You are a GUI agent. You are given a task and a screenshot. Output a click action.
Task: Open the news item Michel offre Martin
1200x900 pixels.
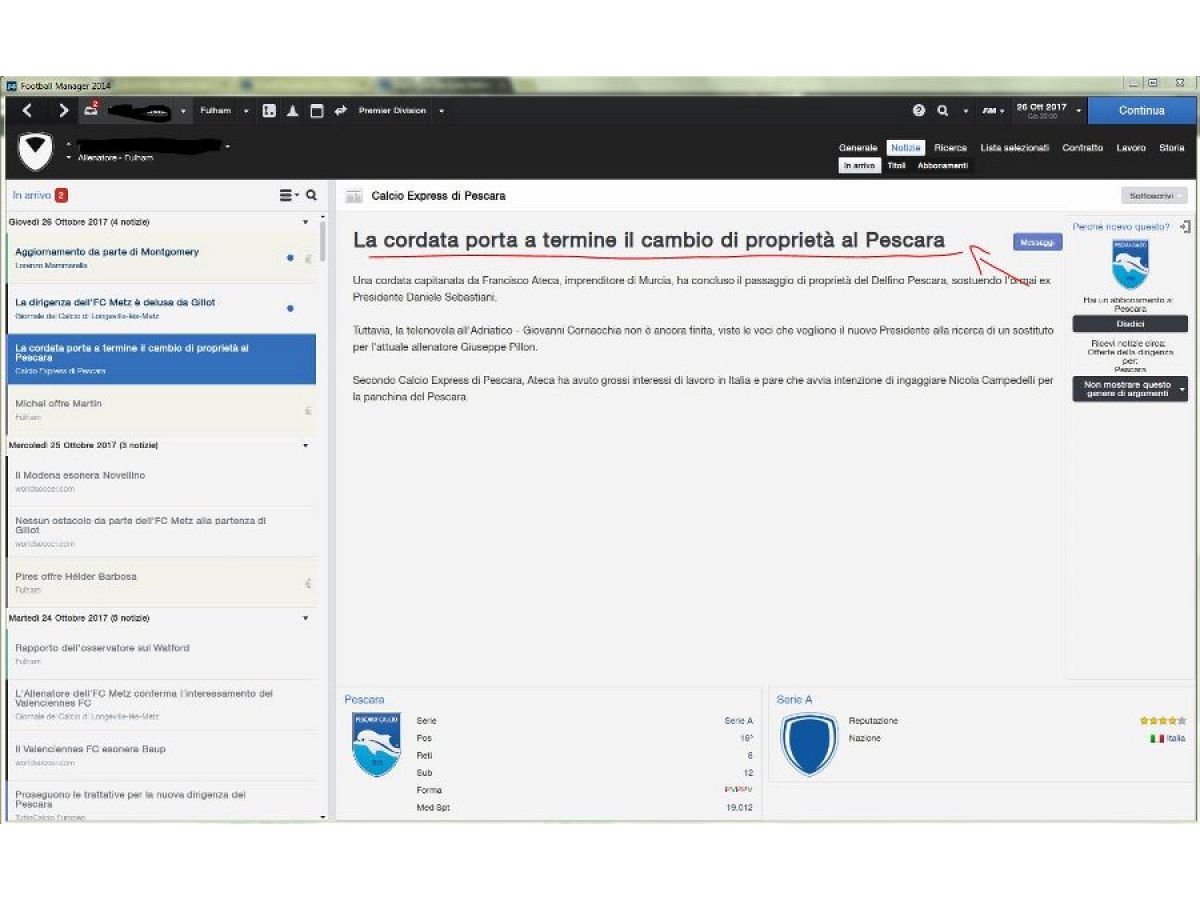pos(161,409)
